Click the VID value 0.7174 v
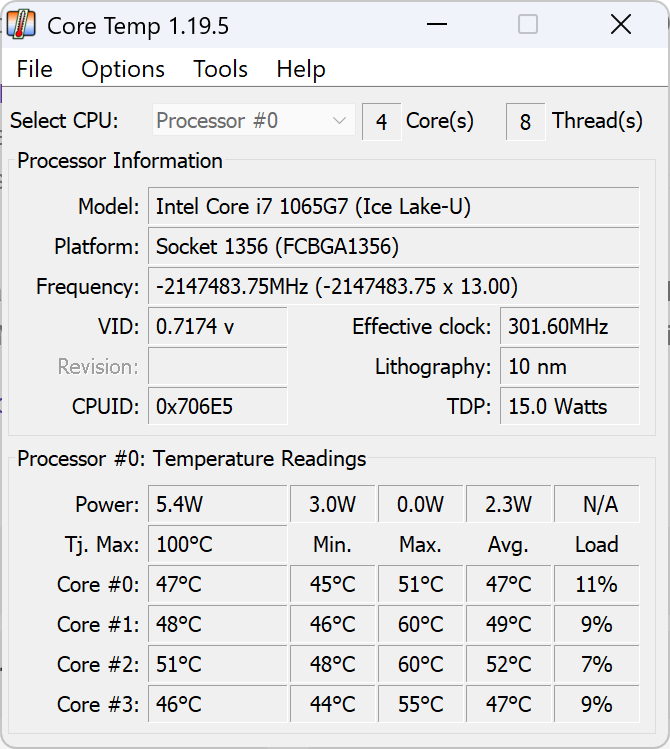 [x=218, y=326]
